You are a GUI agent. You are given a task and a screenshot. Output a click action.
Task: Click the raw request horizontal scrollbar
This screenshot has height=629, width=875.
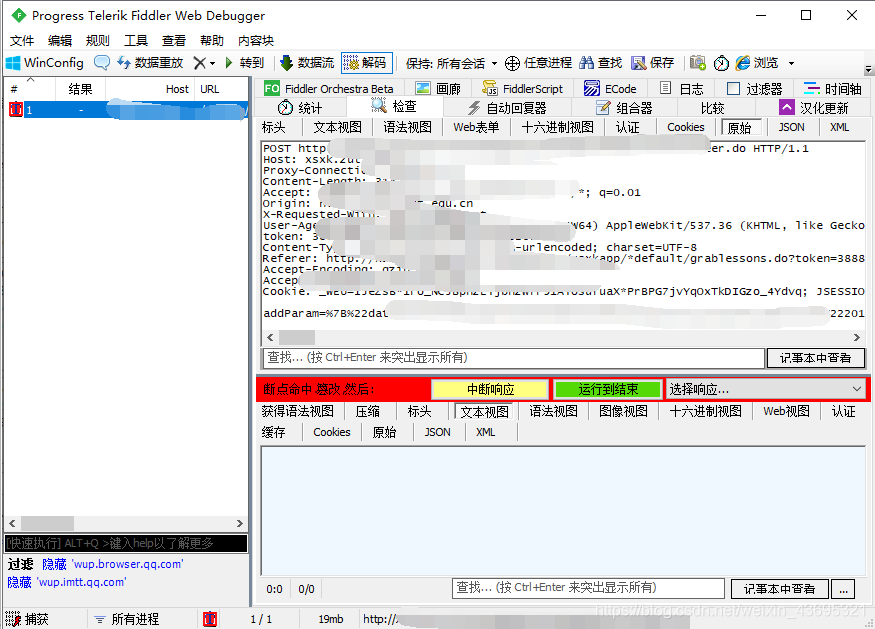point(564,337)
